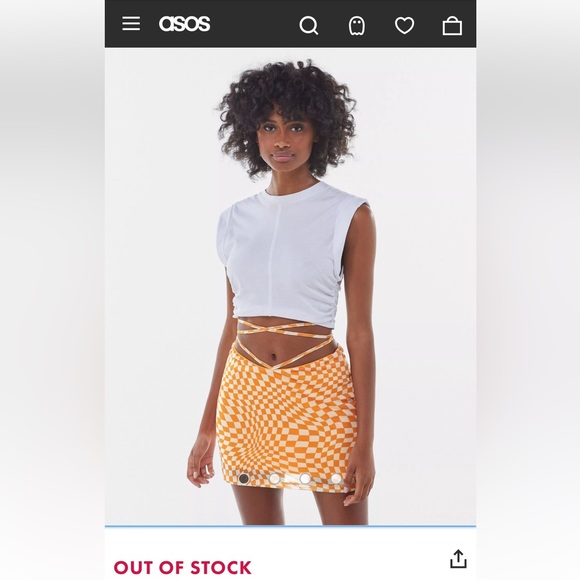Open the search magnifier icon
The height and width of the screenshot is (580, 580).
(308, 26)
